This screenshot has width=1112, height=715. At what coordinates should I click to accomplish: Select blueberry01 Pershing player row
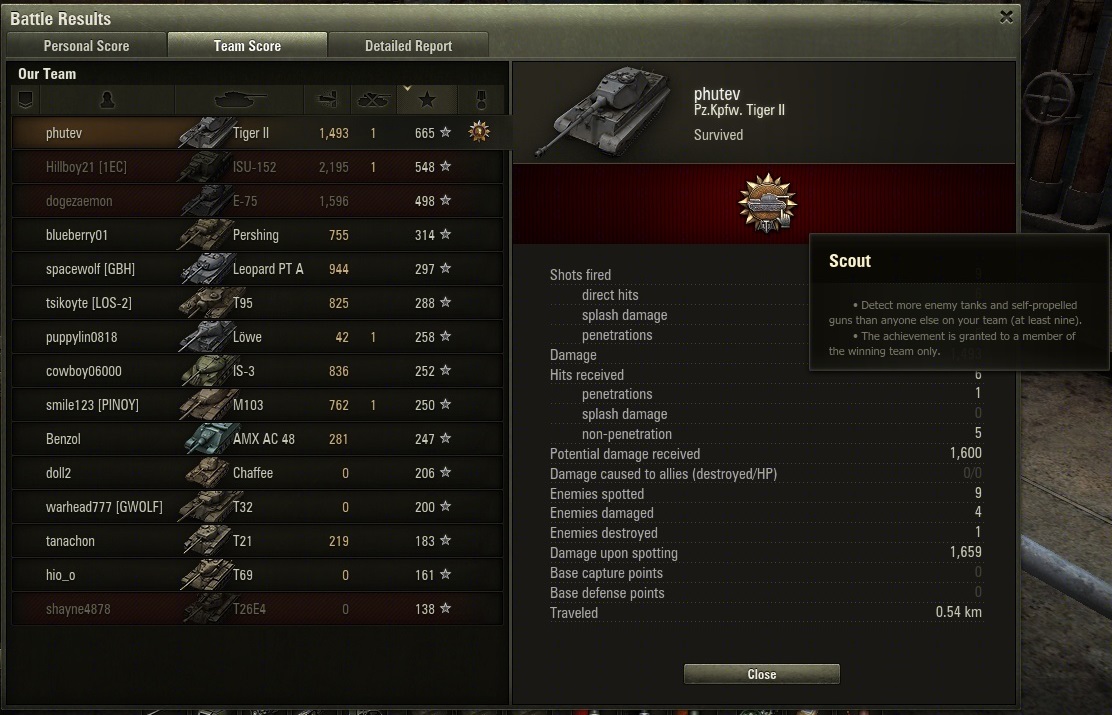(257, 235)
